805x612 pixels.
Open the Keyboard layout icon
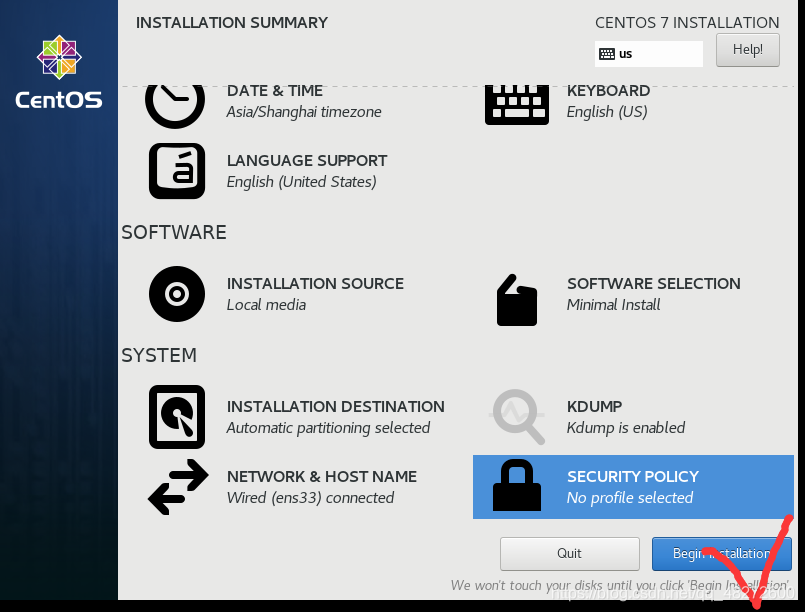pos(517,105)
